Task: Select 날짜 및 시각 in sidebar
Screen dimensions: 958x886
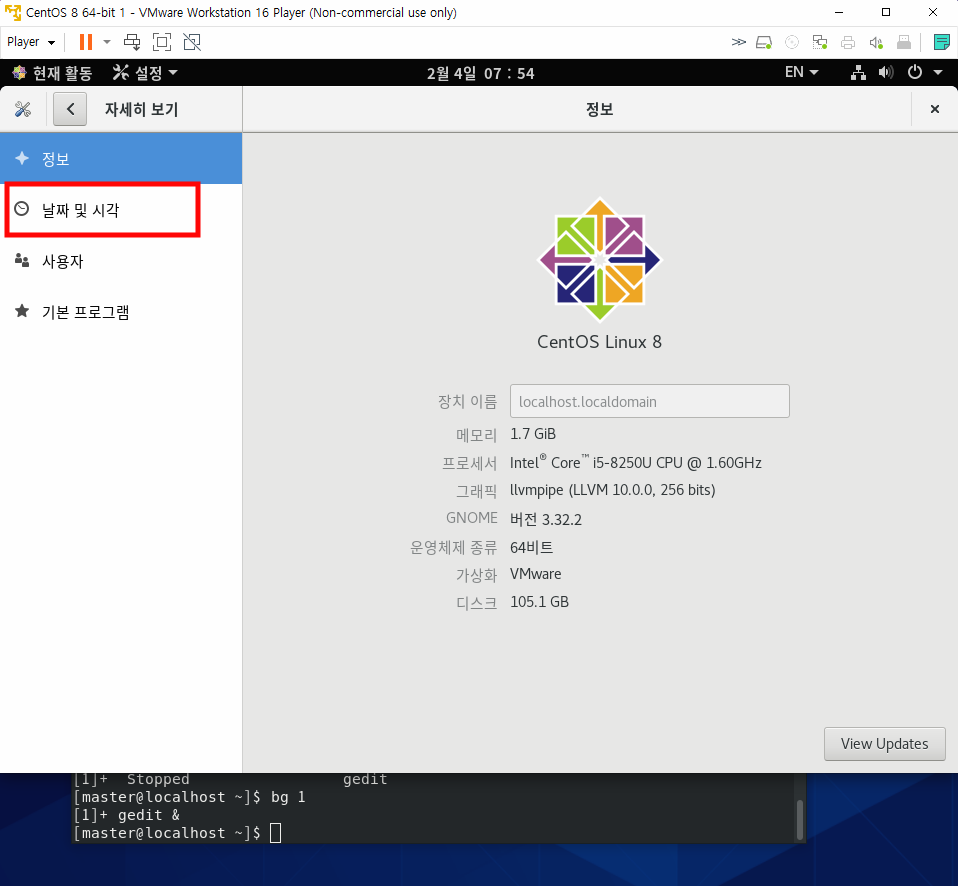Action: click(x=121, y=210)
